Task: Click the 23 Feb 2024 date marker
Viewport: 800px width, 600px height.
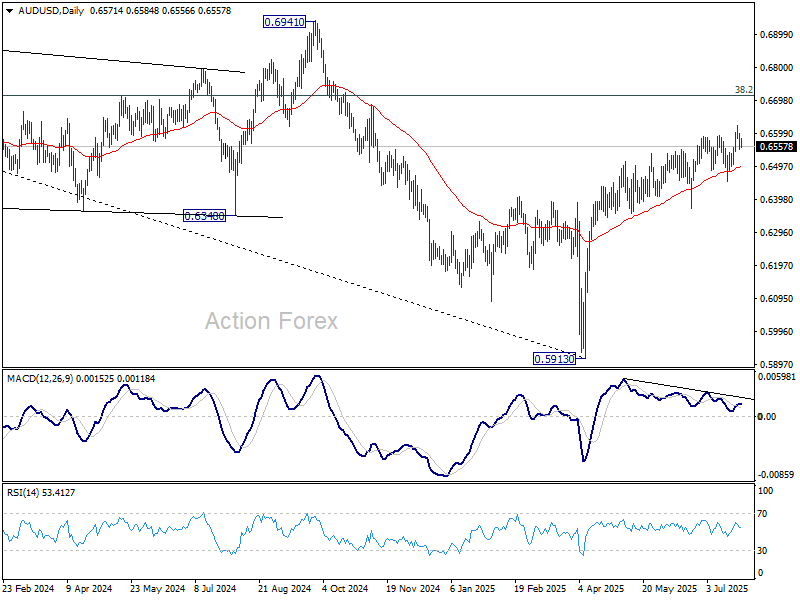Action: click(x=29, y=588)
